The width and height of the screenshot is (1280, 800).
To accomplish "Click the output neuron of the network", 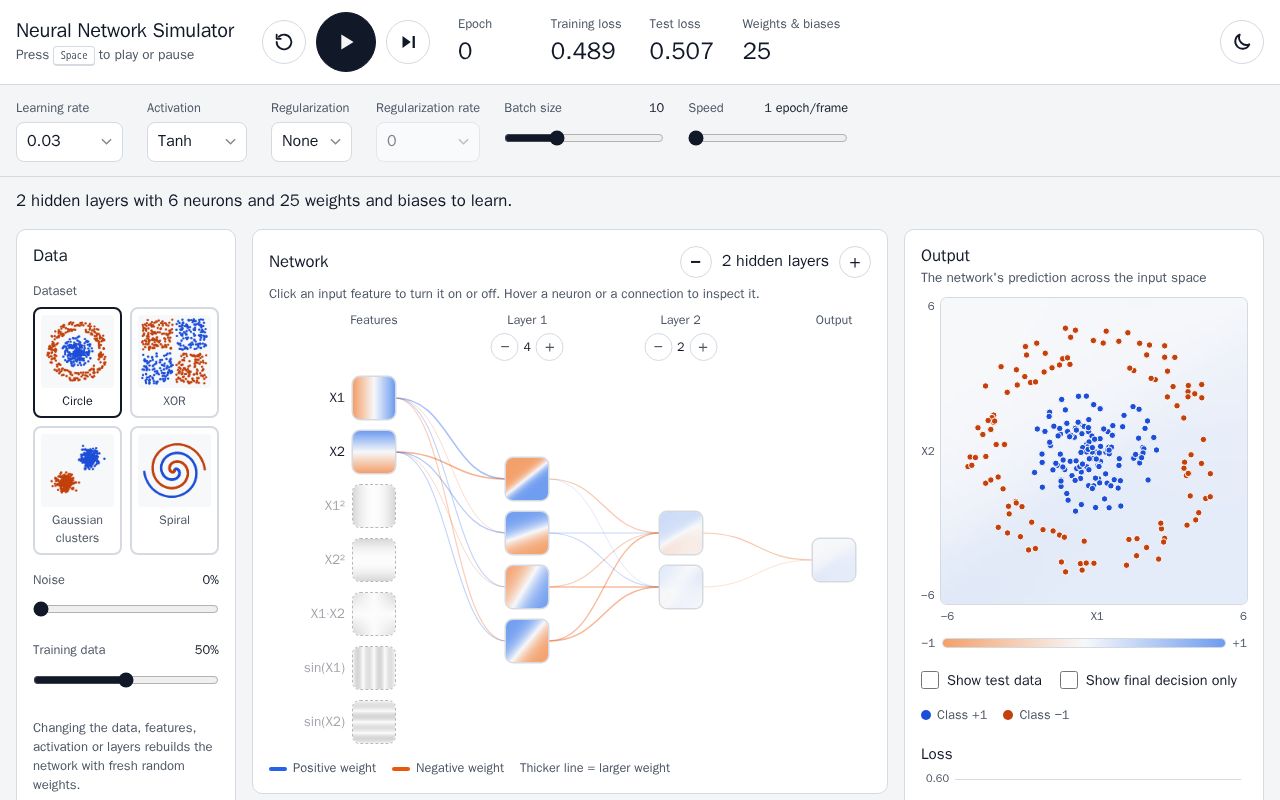I will point(834,560).
